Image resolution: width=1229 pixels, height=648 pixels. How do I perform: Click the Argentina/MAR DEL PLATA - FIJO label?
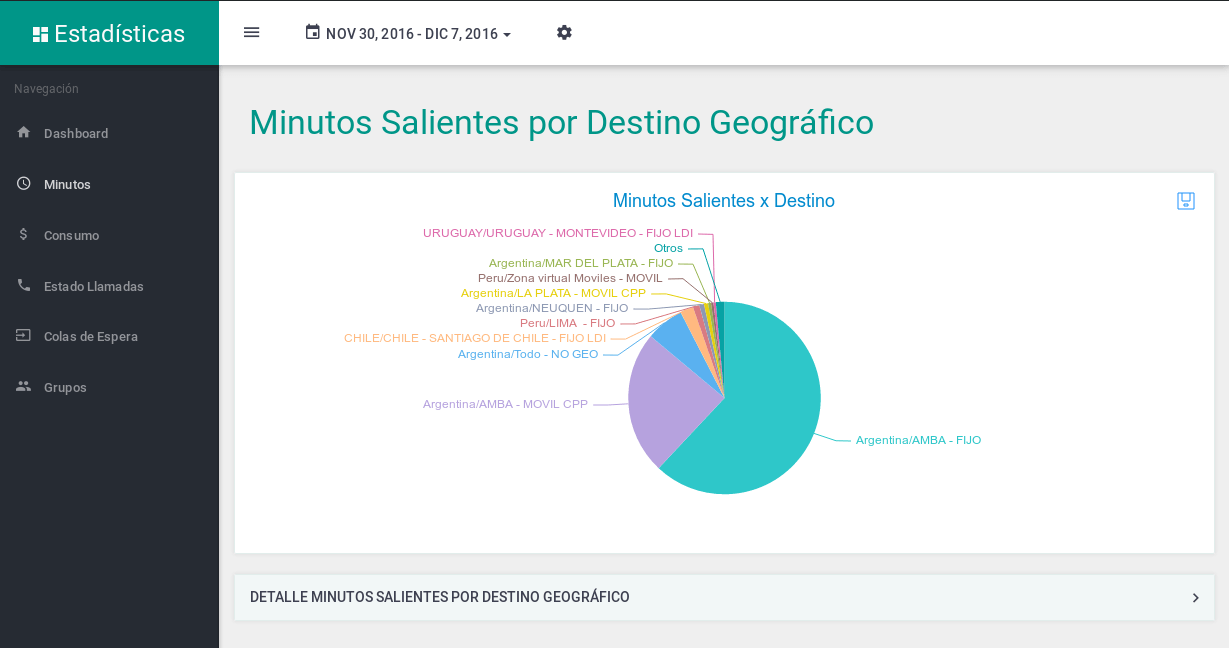click(581, 263)
